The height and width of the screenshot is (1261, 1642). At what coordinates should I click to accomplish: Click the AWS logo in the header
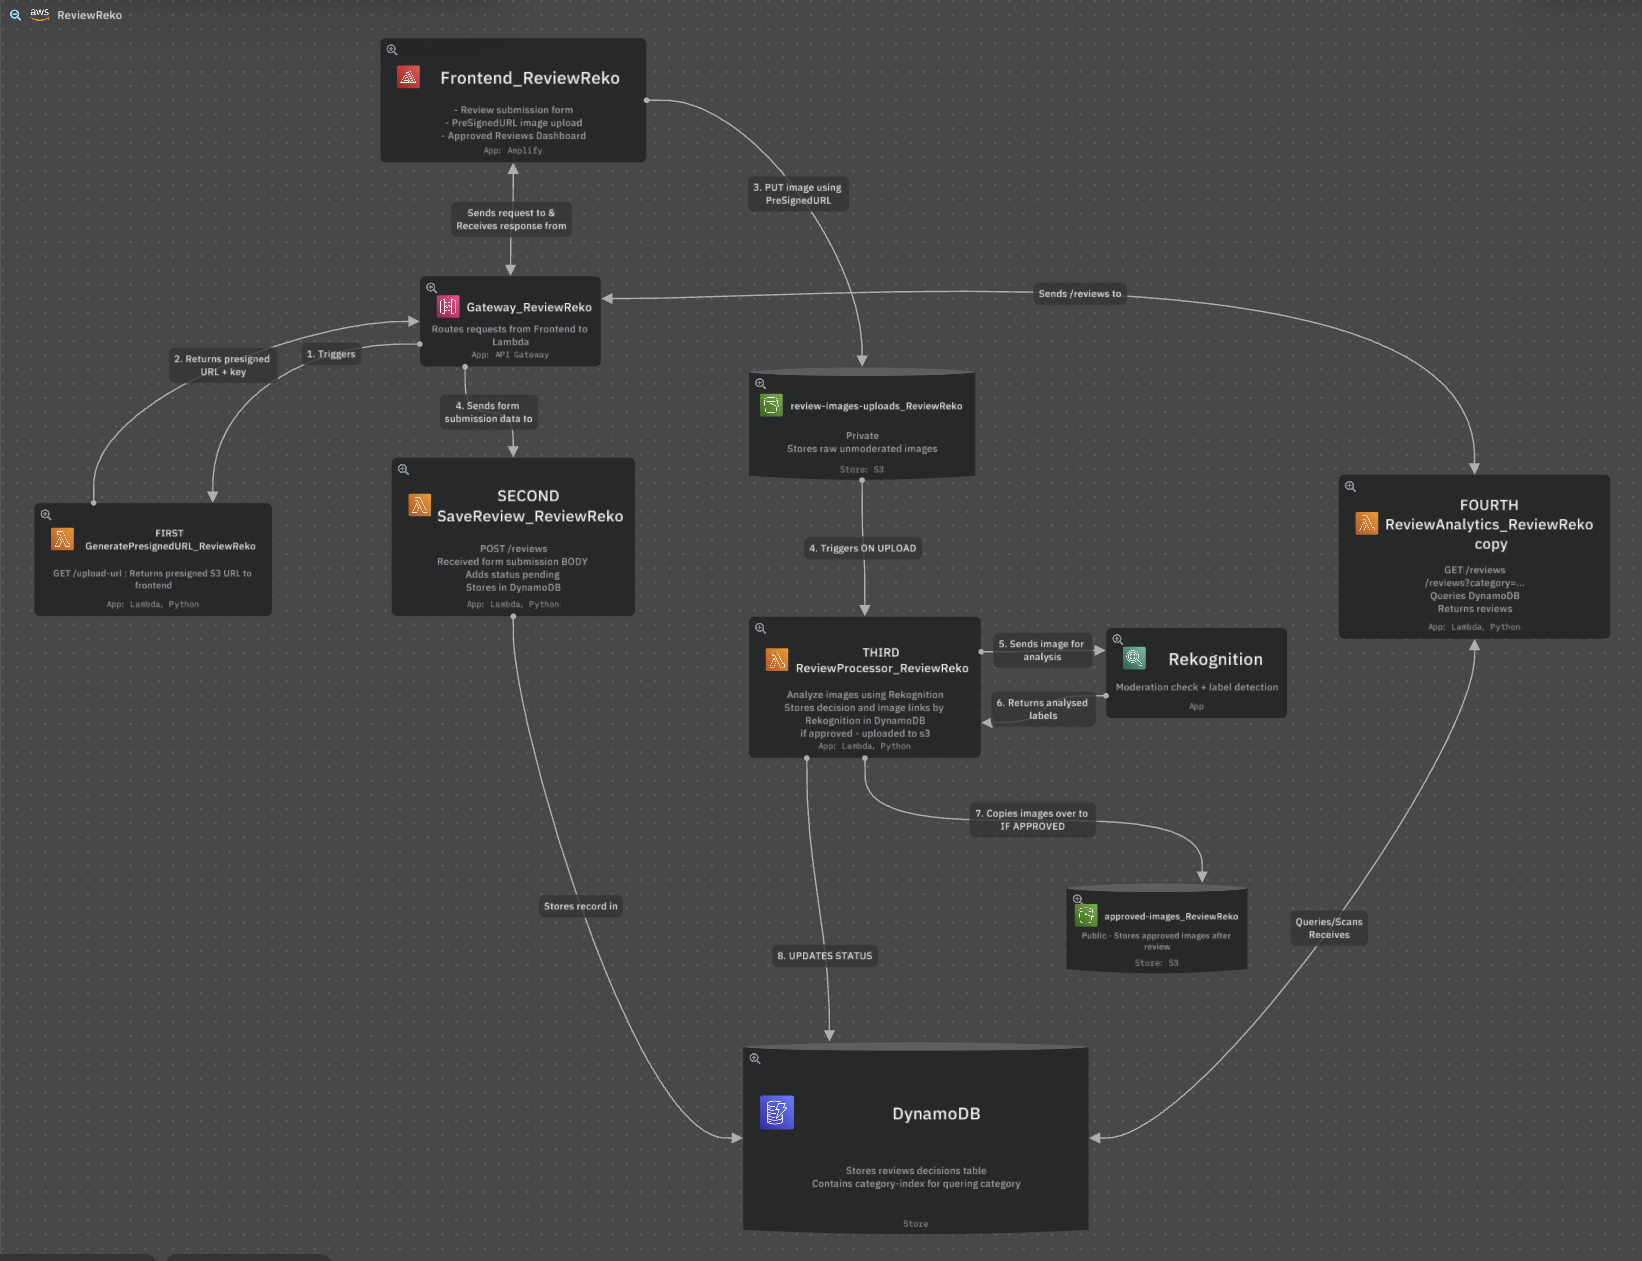40,14
